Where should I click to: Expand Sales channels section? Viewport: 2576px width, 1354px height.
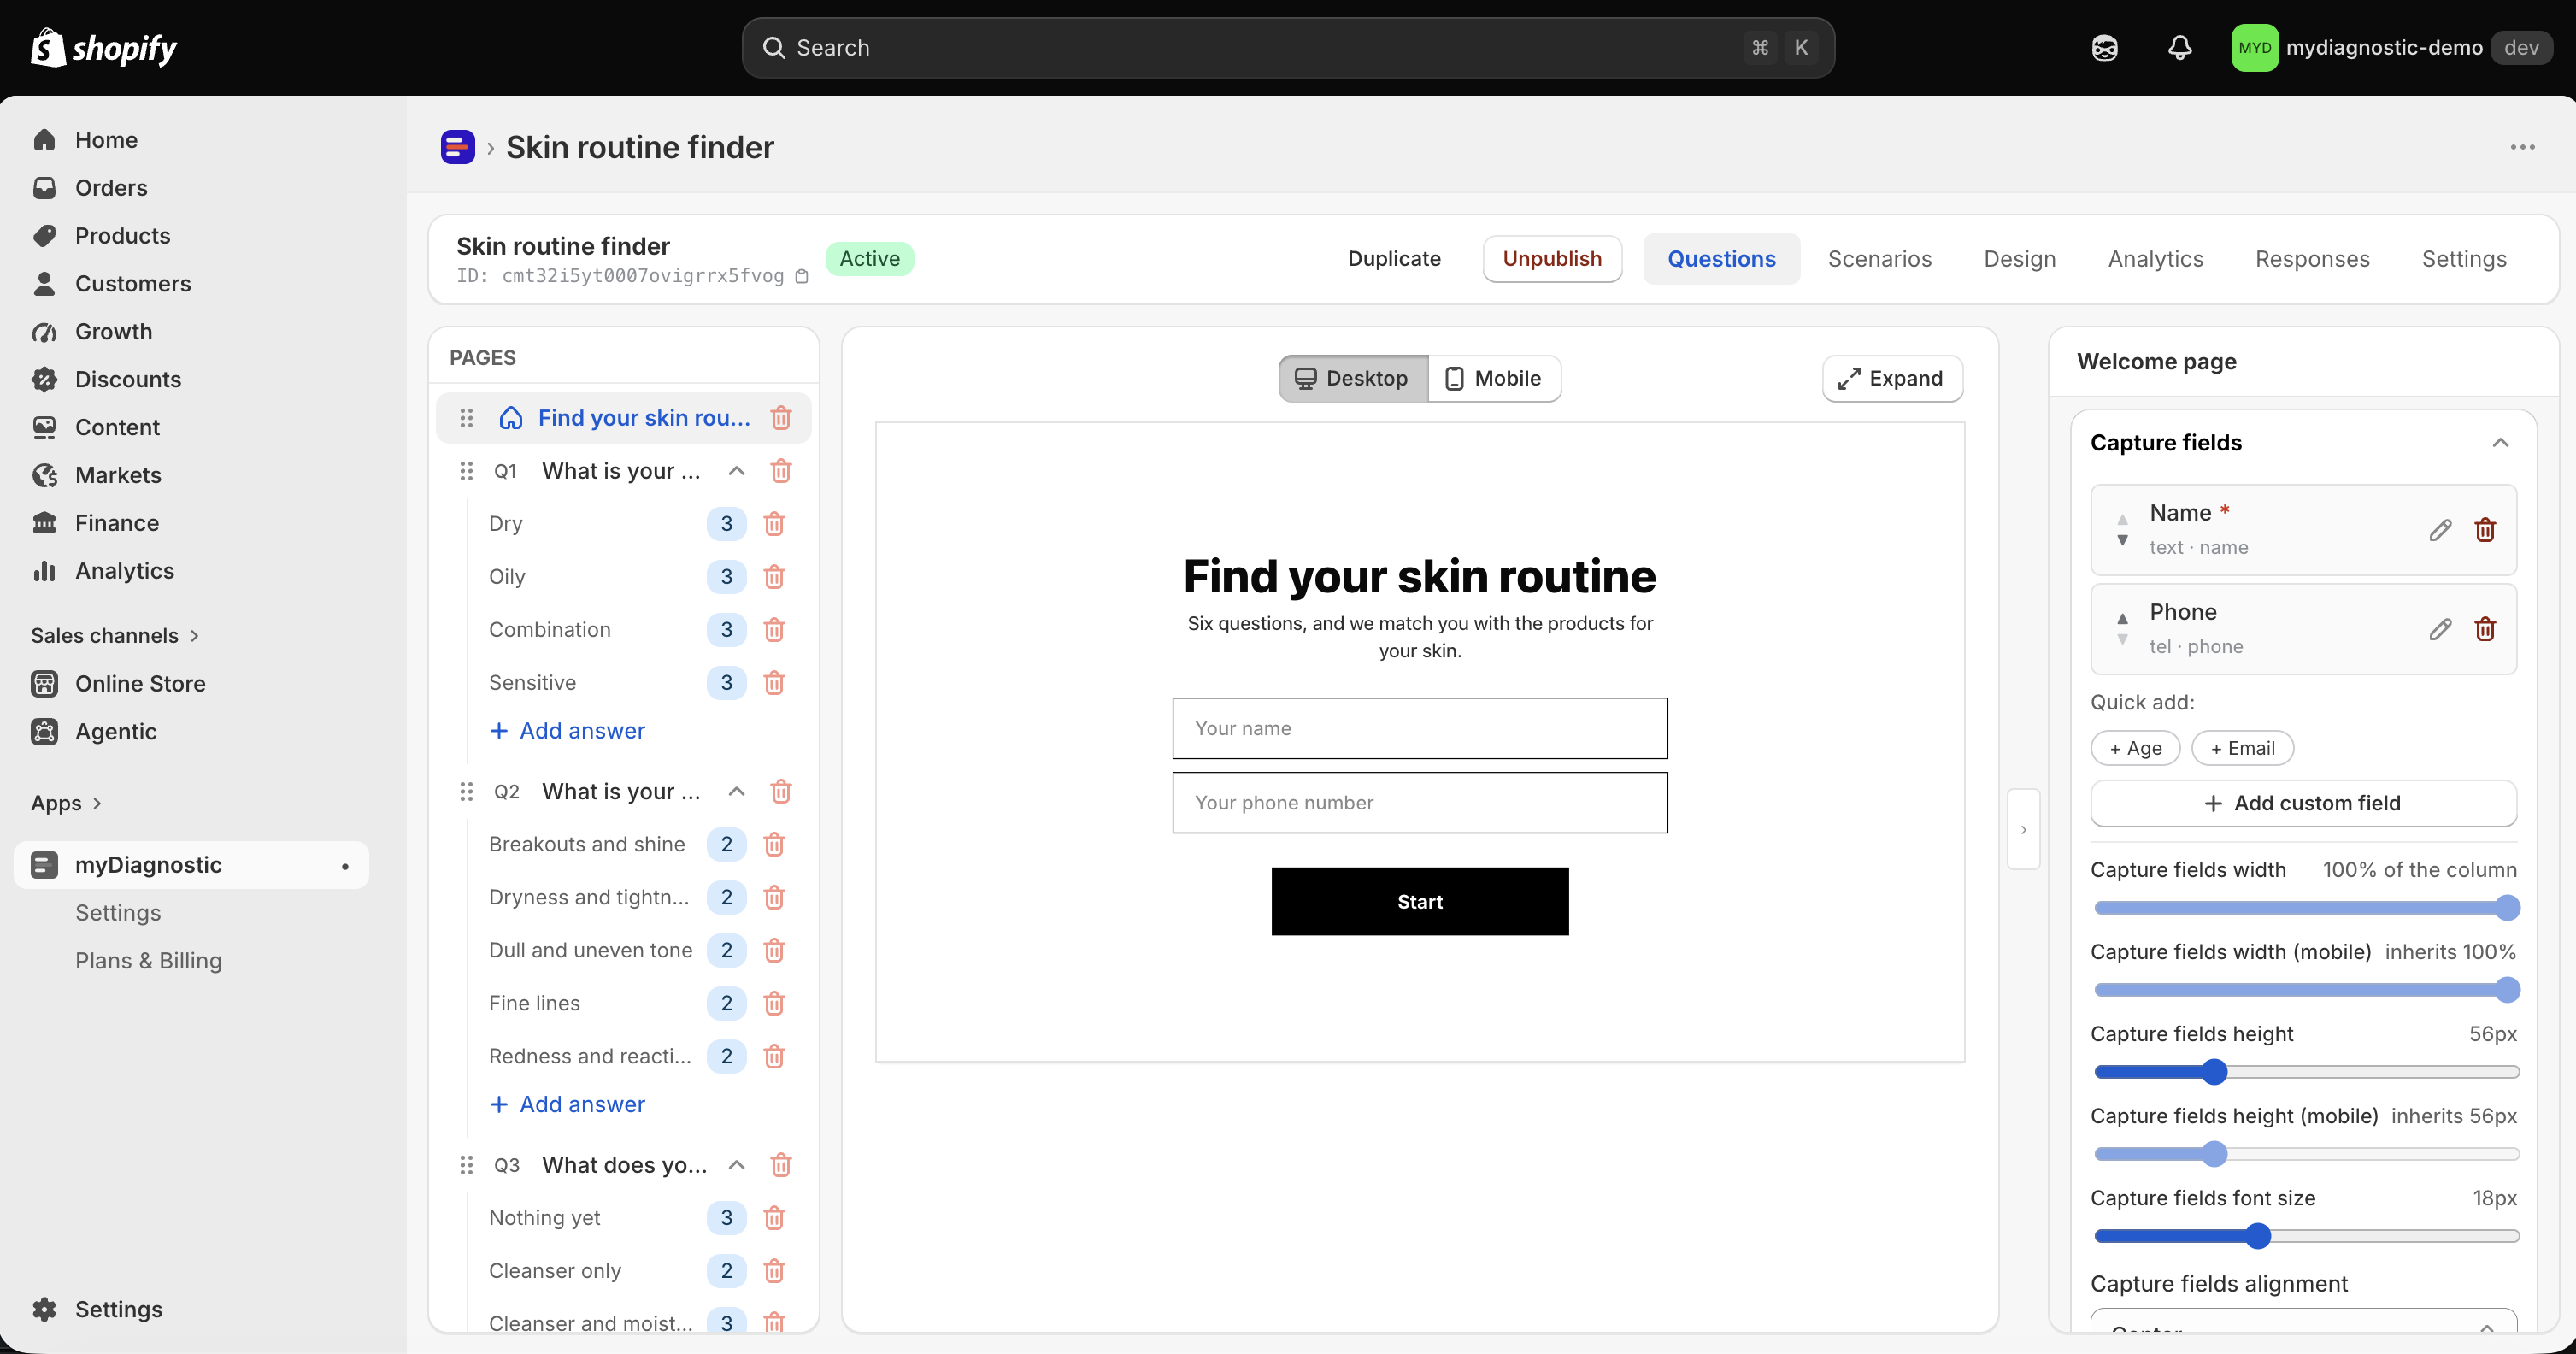click(115, 635)
